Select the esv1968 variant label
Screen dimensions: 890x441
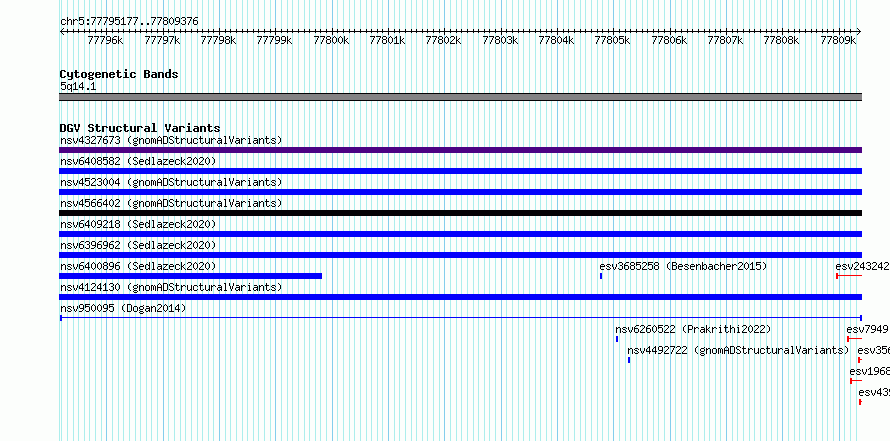pyautogui.click(x=870, y=371)
